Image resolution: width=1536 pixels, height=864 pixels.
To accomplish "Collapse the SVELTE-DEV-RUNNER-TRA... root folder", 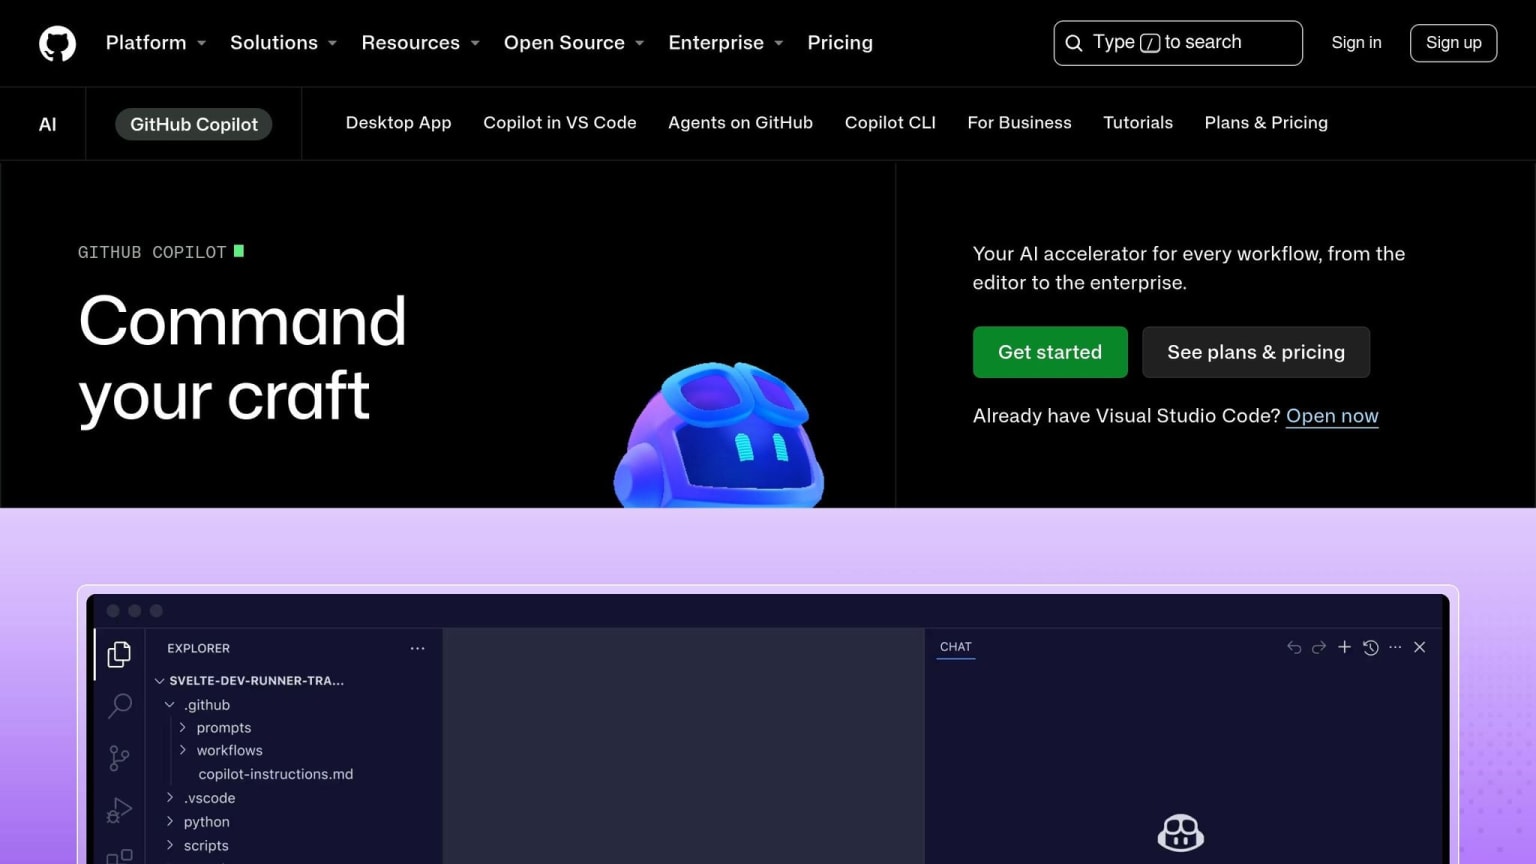I will (250, 681).
